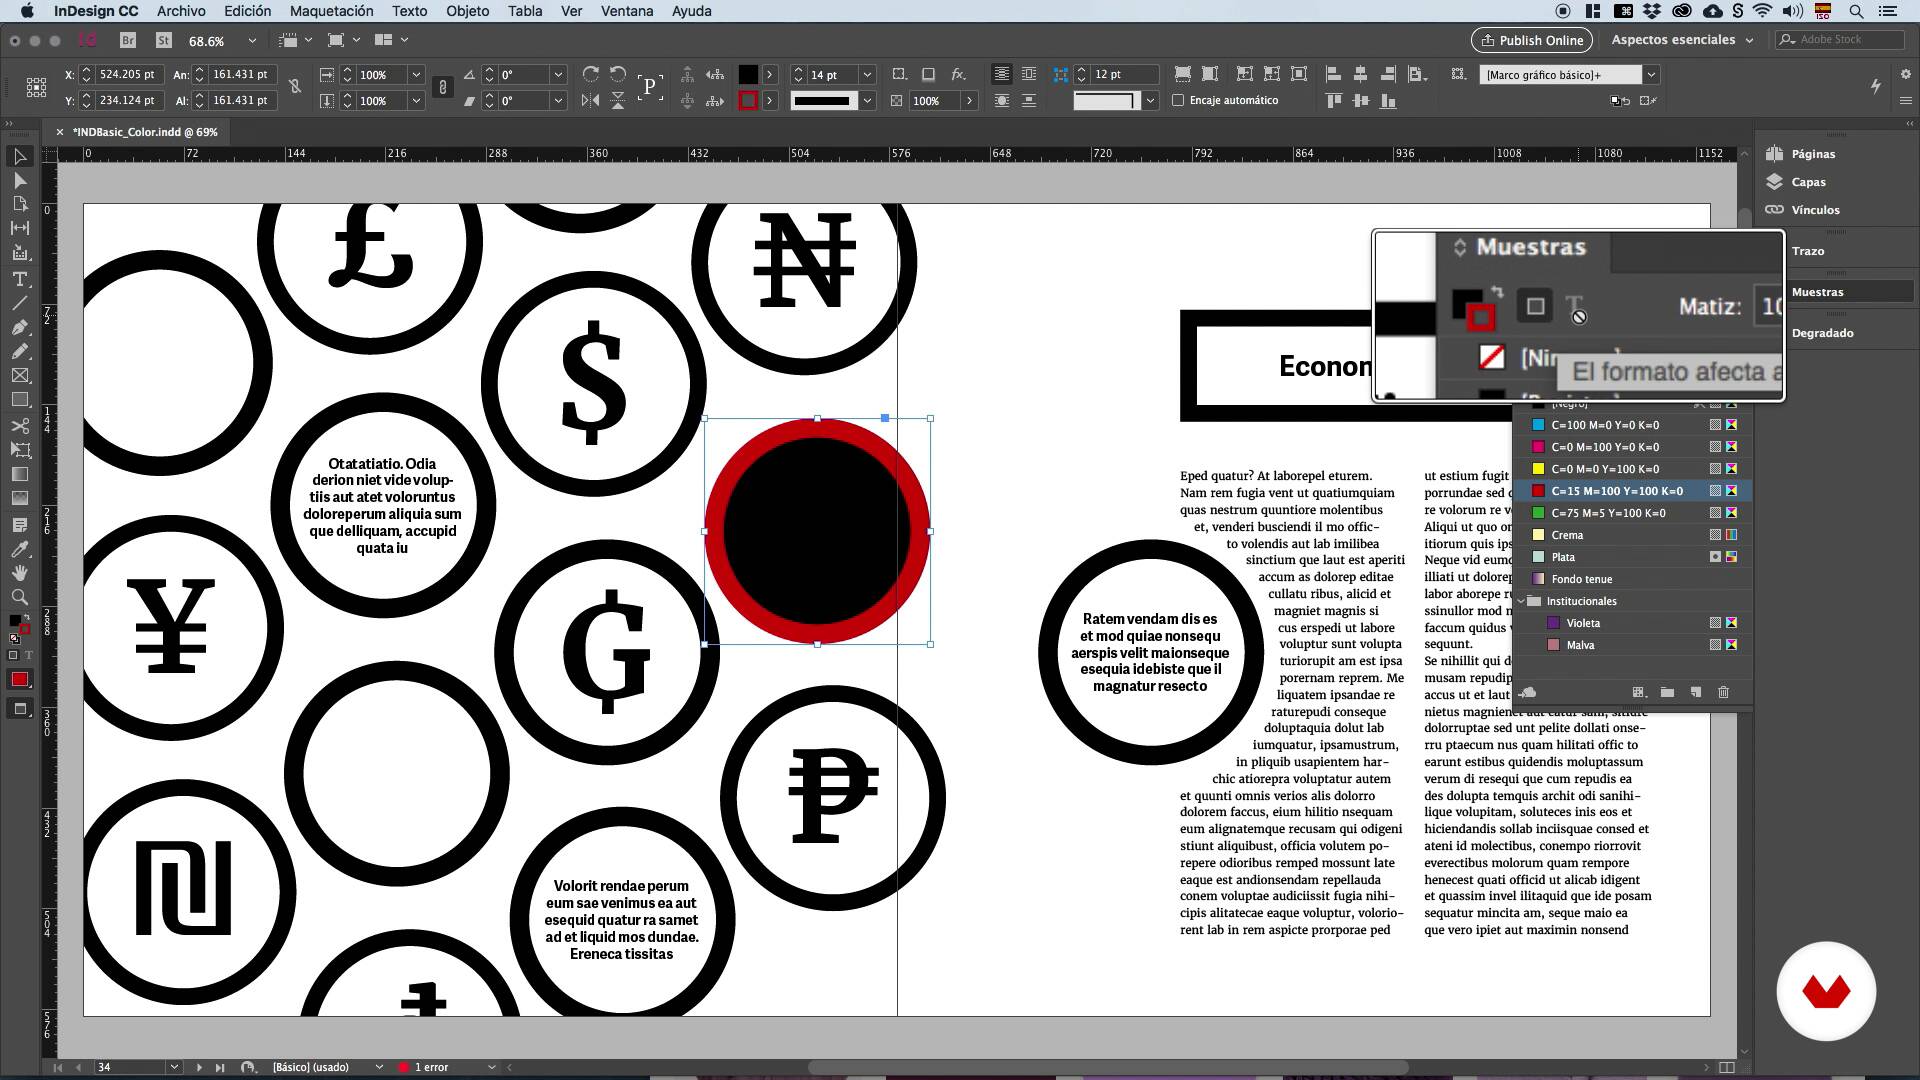Select the Line tool
Viewport: 1920px width, 1080px height.
tap(19, 303)
